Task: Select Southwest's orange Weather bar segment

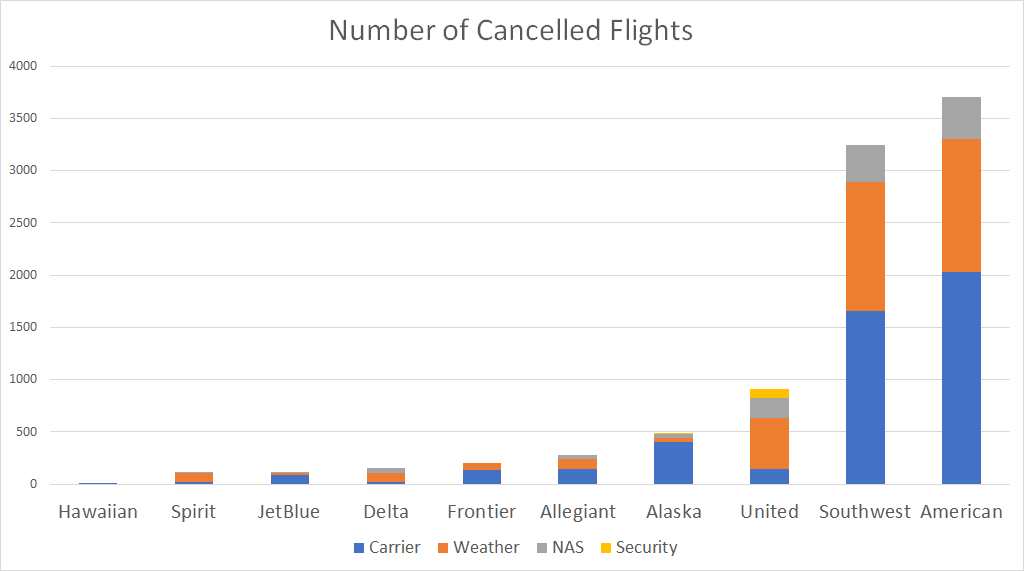Action: [865, 246]
